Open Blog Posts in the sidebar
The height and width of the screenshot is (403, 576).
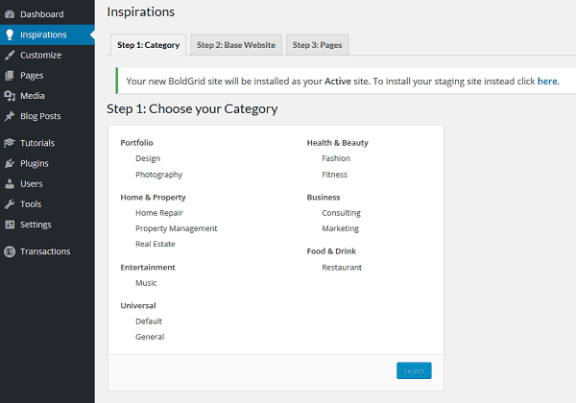pos(47,116)
